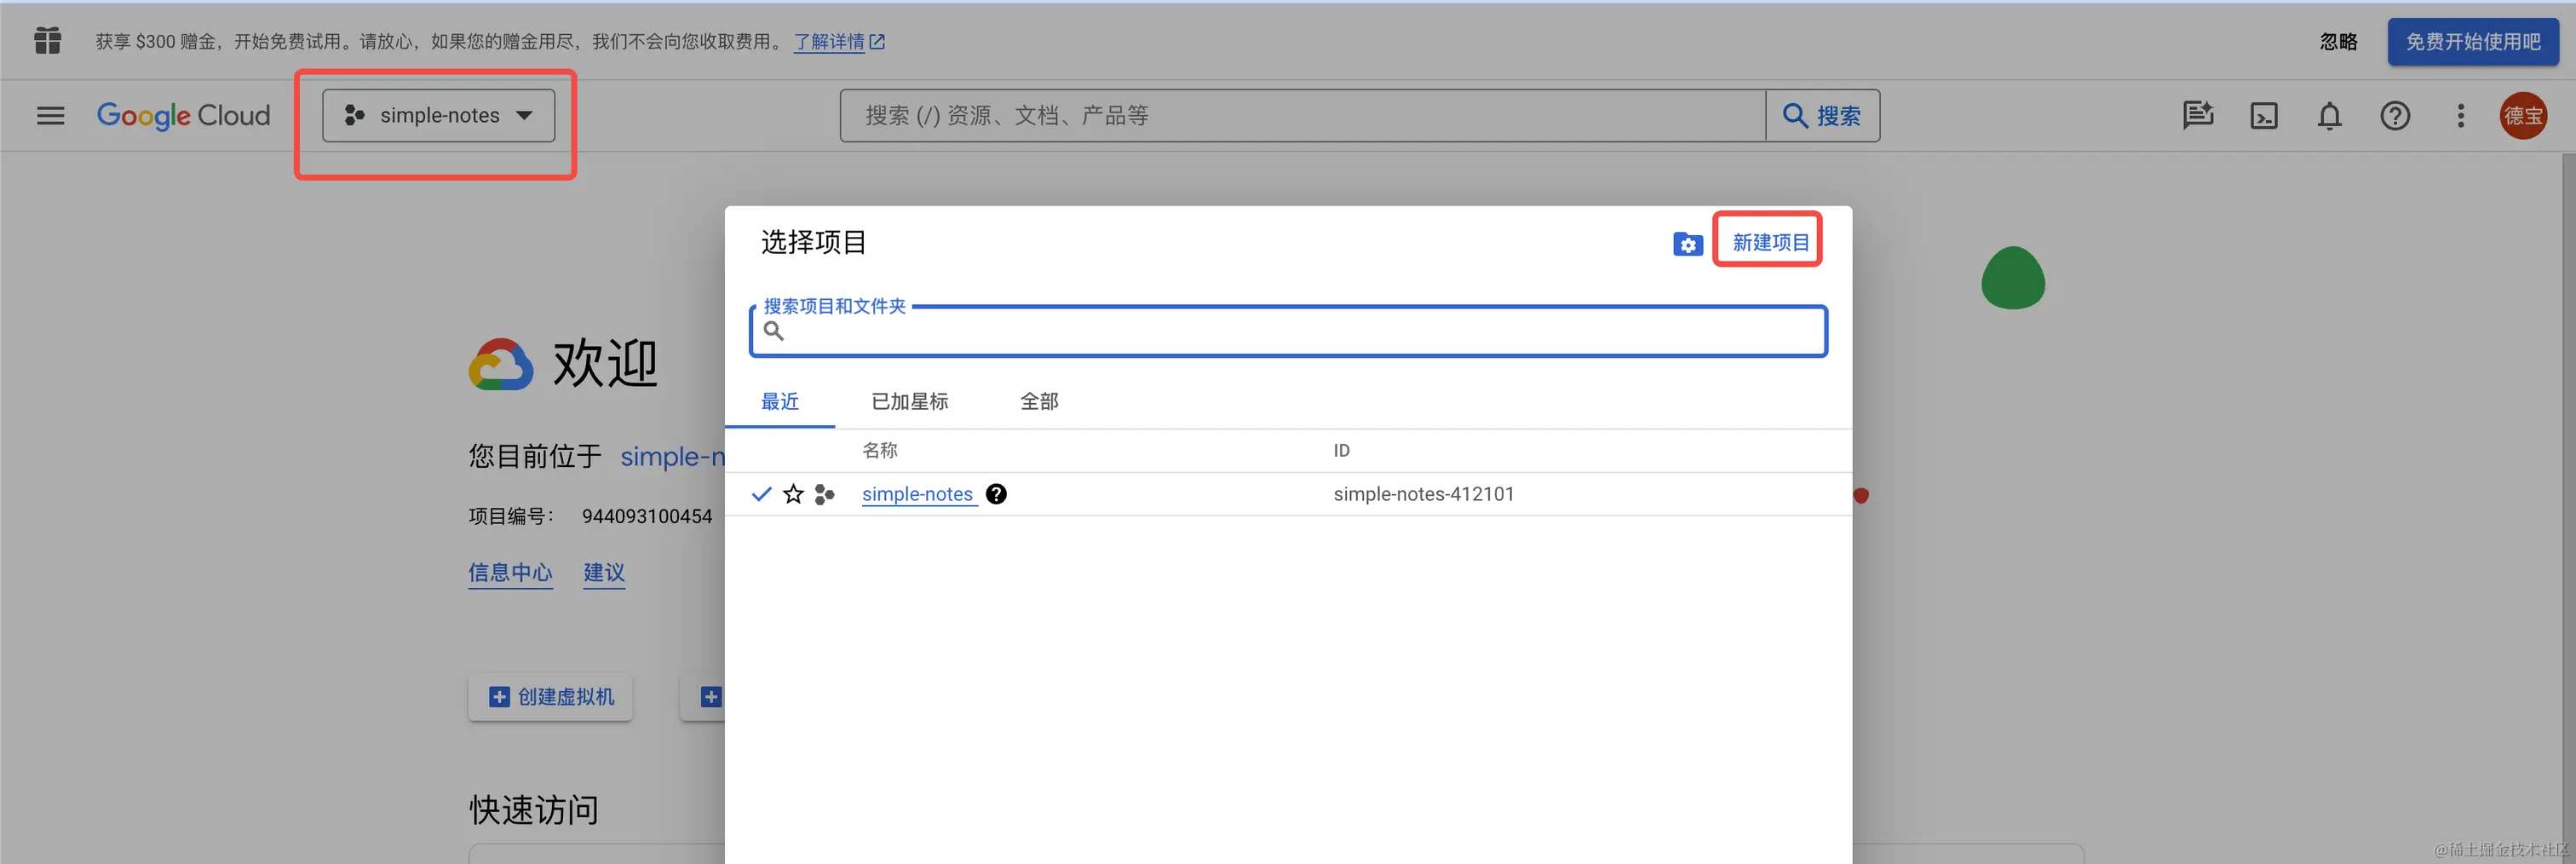Click the help icon next to simple-notes
Screen dimensions: 2576x864
coord(996,494)
